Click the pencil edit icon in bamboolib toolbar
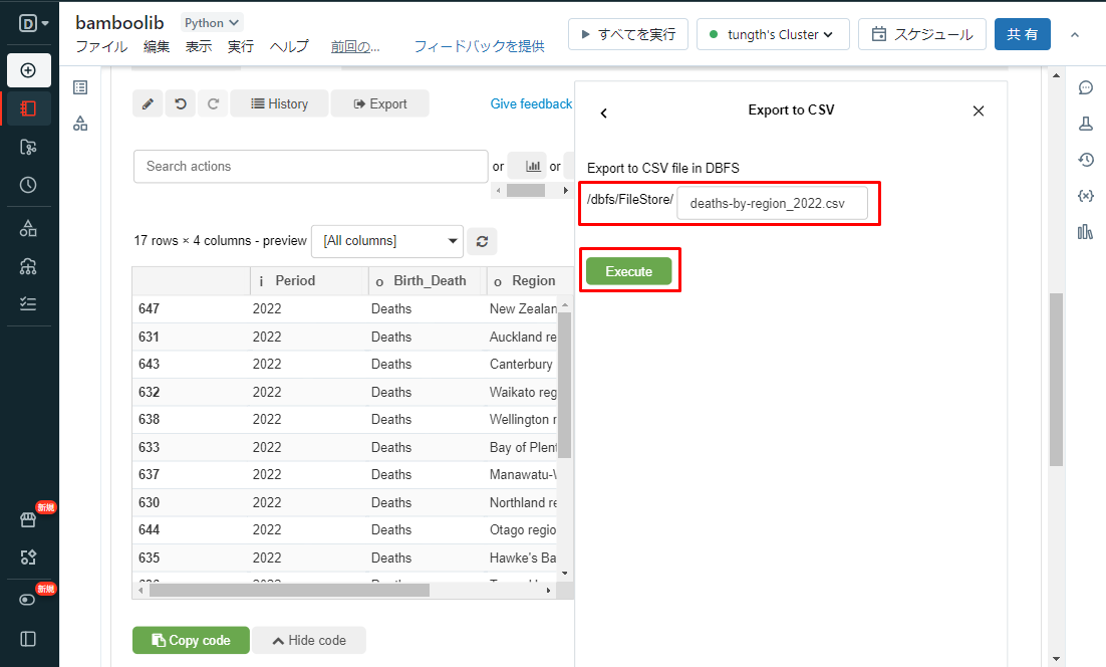 point(147,104)
